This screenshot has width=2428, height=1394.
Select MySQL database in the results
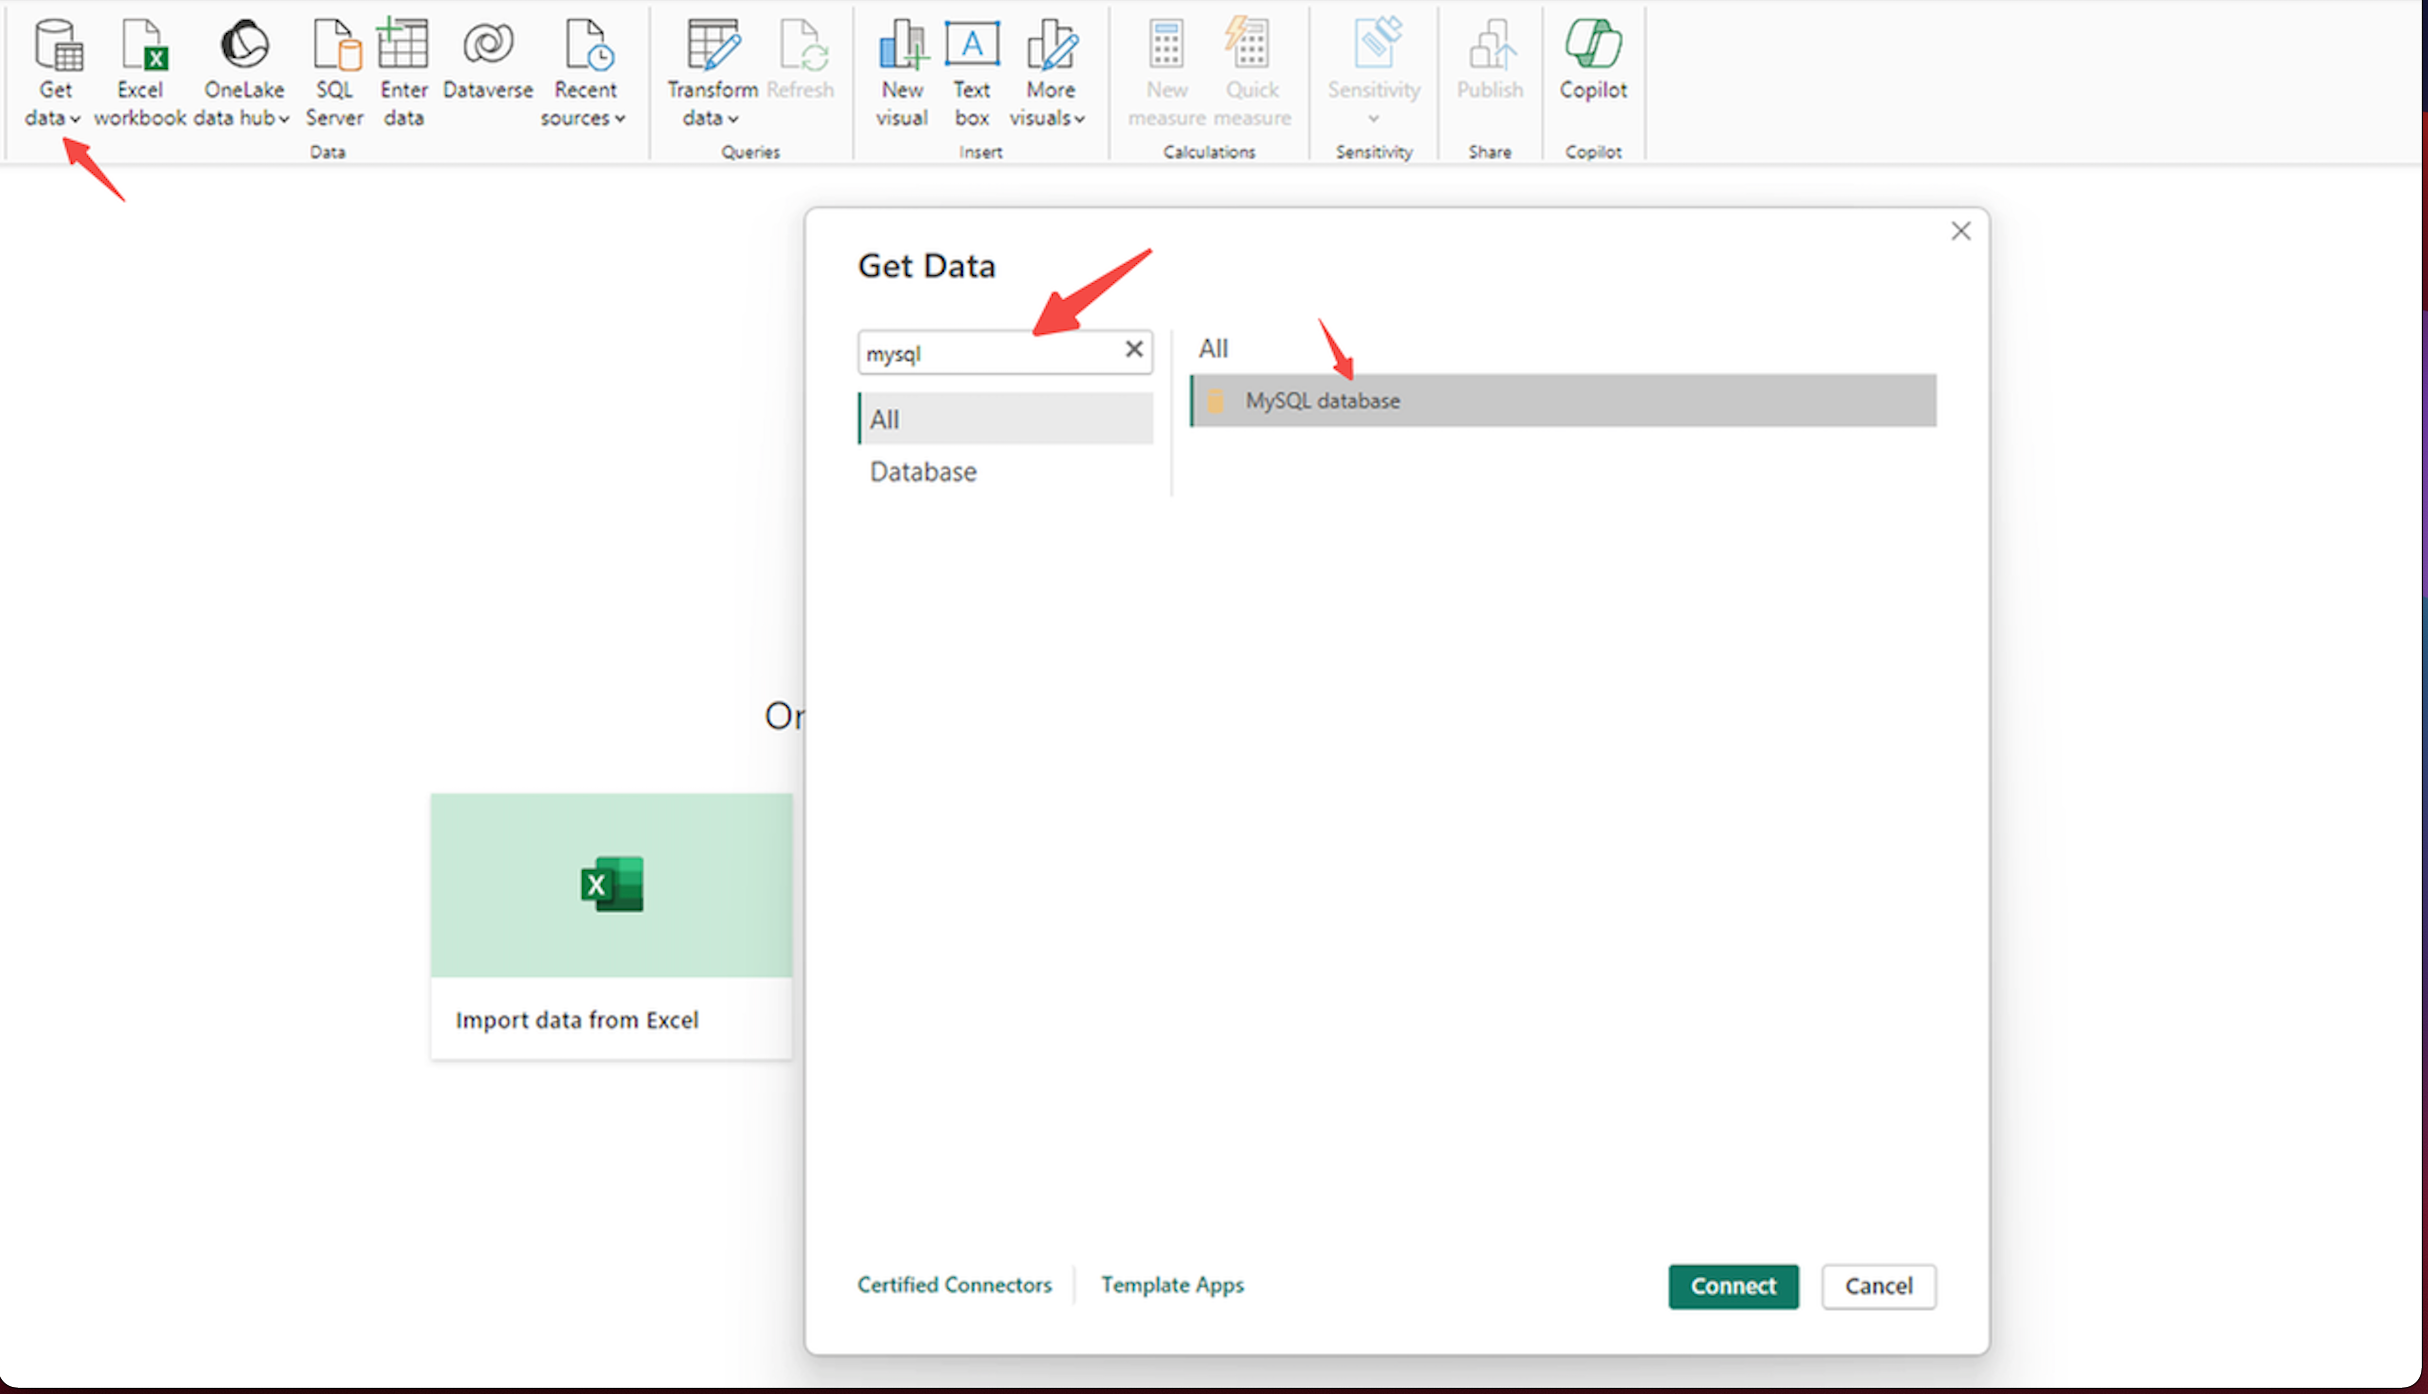(1562, 401)
